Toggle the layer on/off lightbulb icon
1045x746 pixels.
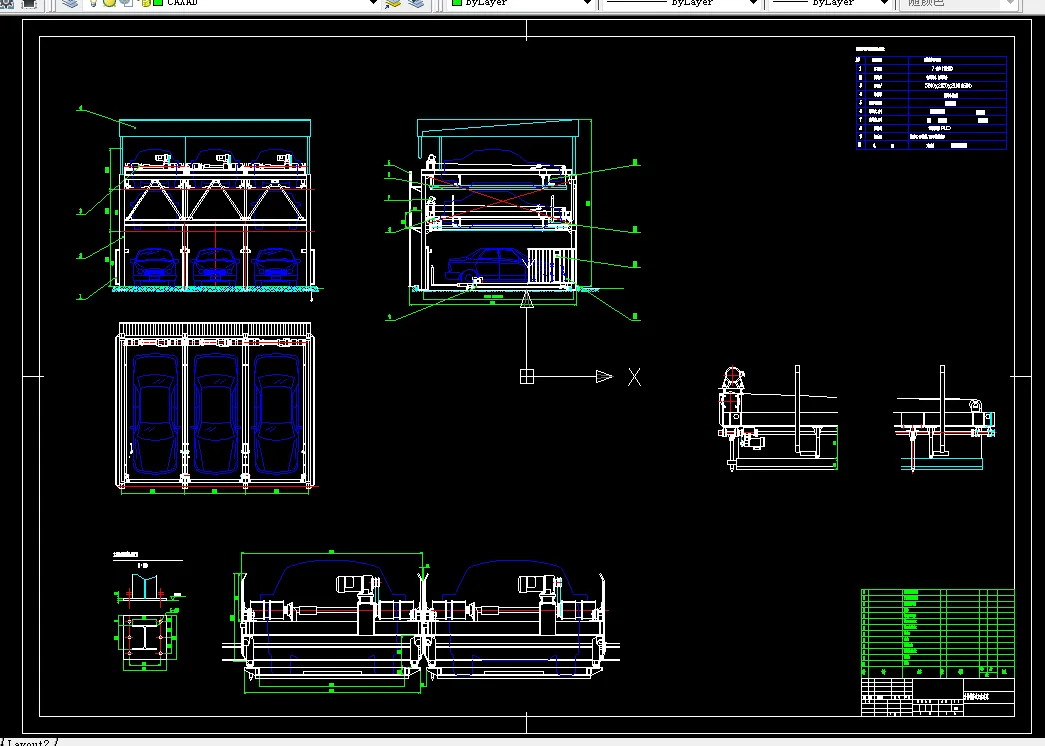coord(94,3)
